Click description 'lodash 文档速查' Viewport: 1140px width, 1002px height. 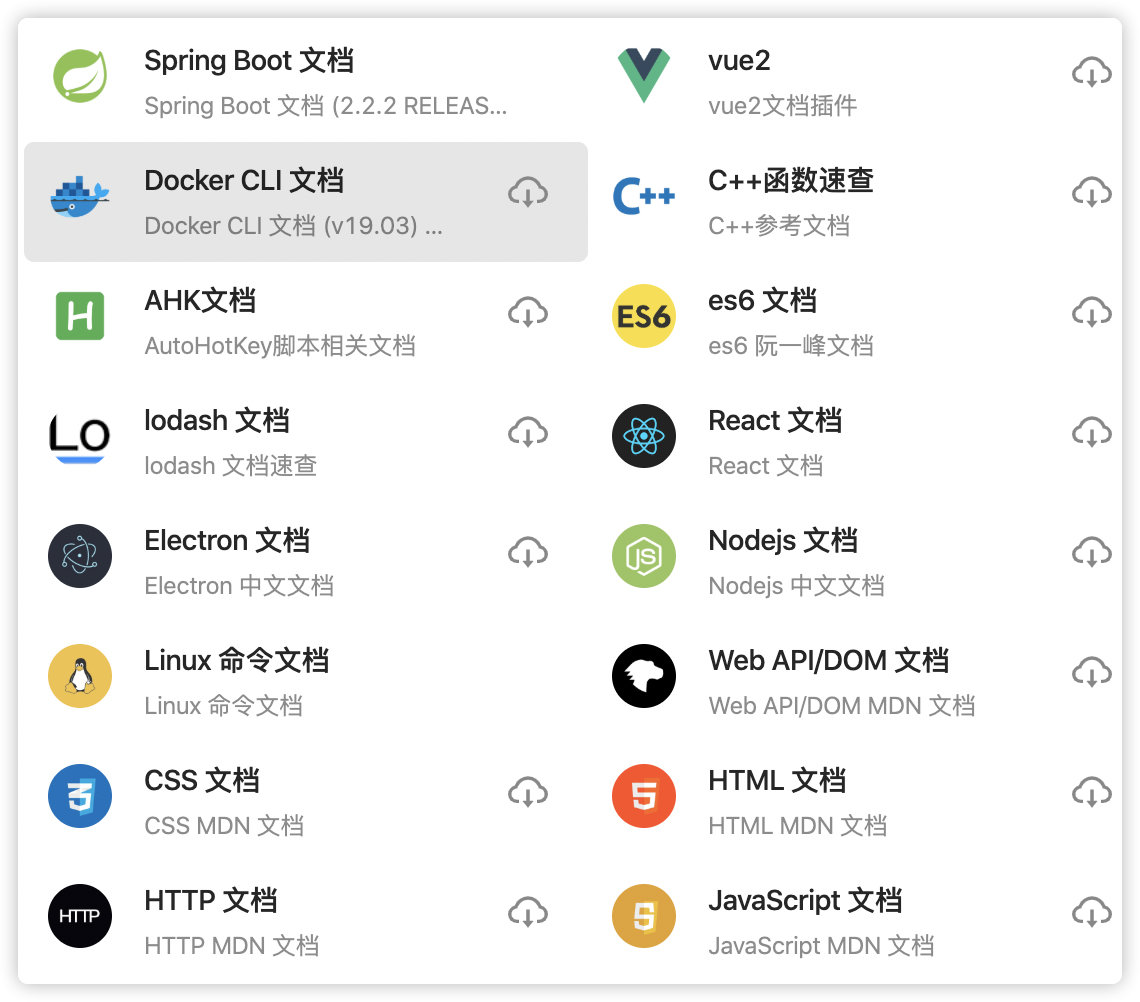click(230, 465)
